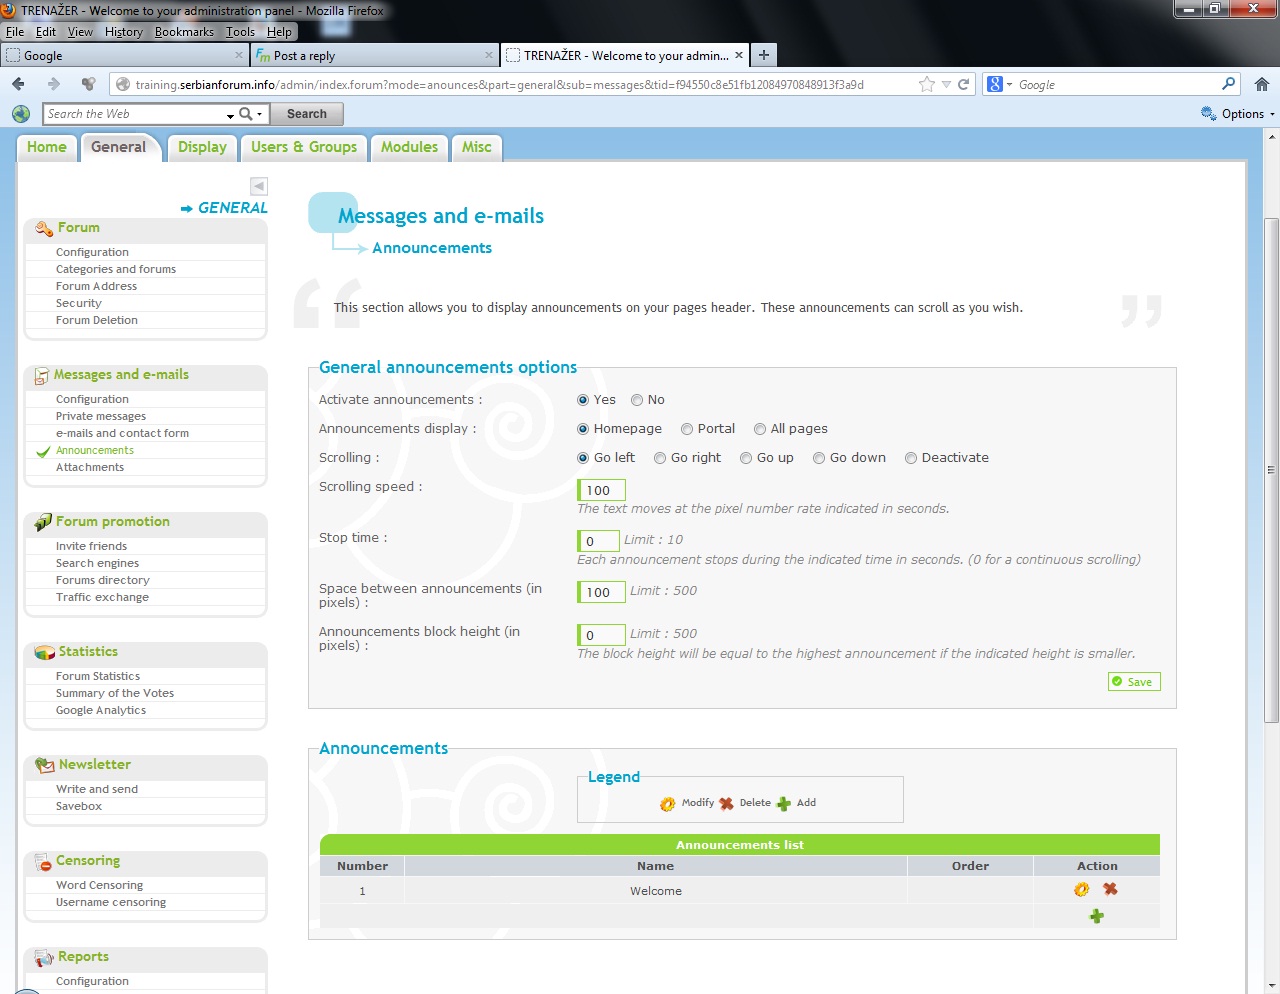
Task: Delete the Welcome announcement
Action: coord(1110,889)
